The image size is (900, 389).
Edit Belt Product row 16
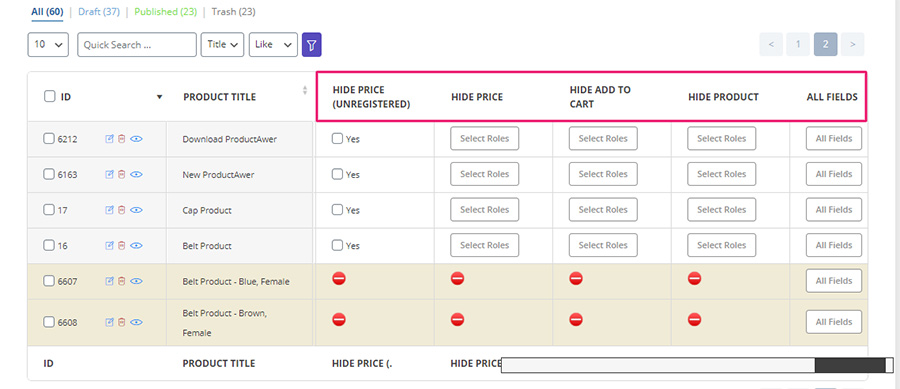pos(110,246)
